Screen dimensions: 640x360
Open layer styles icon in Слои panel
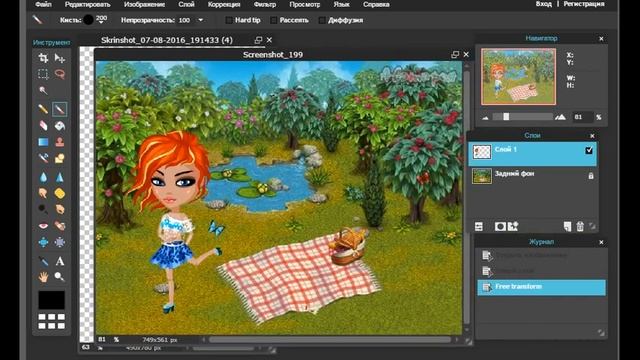point(513,226)
